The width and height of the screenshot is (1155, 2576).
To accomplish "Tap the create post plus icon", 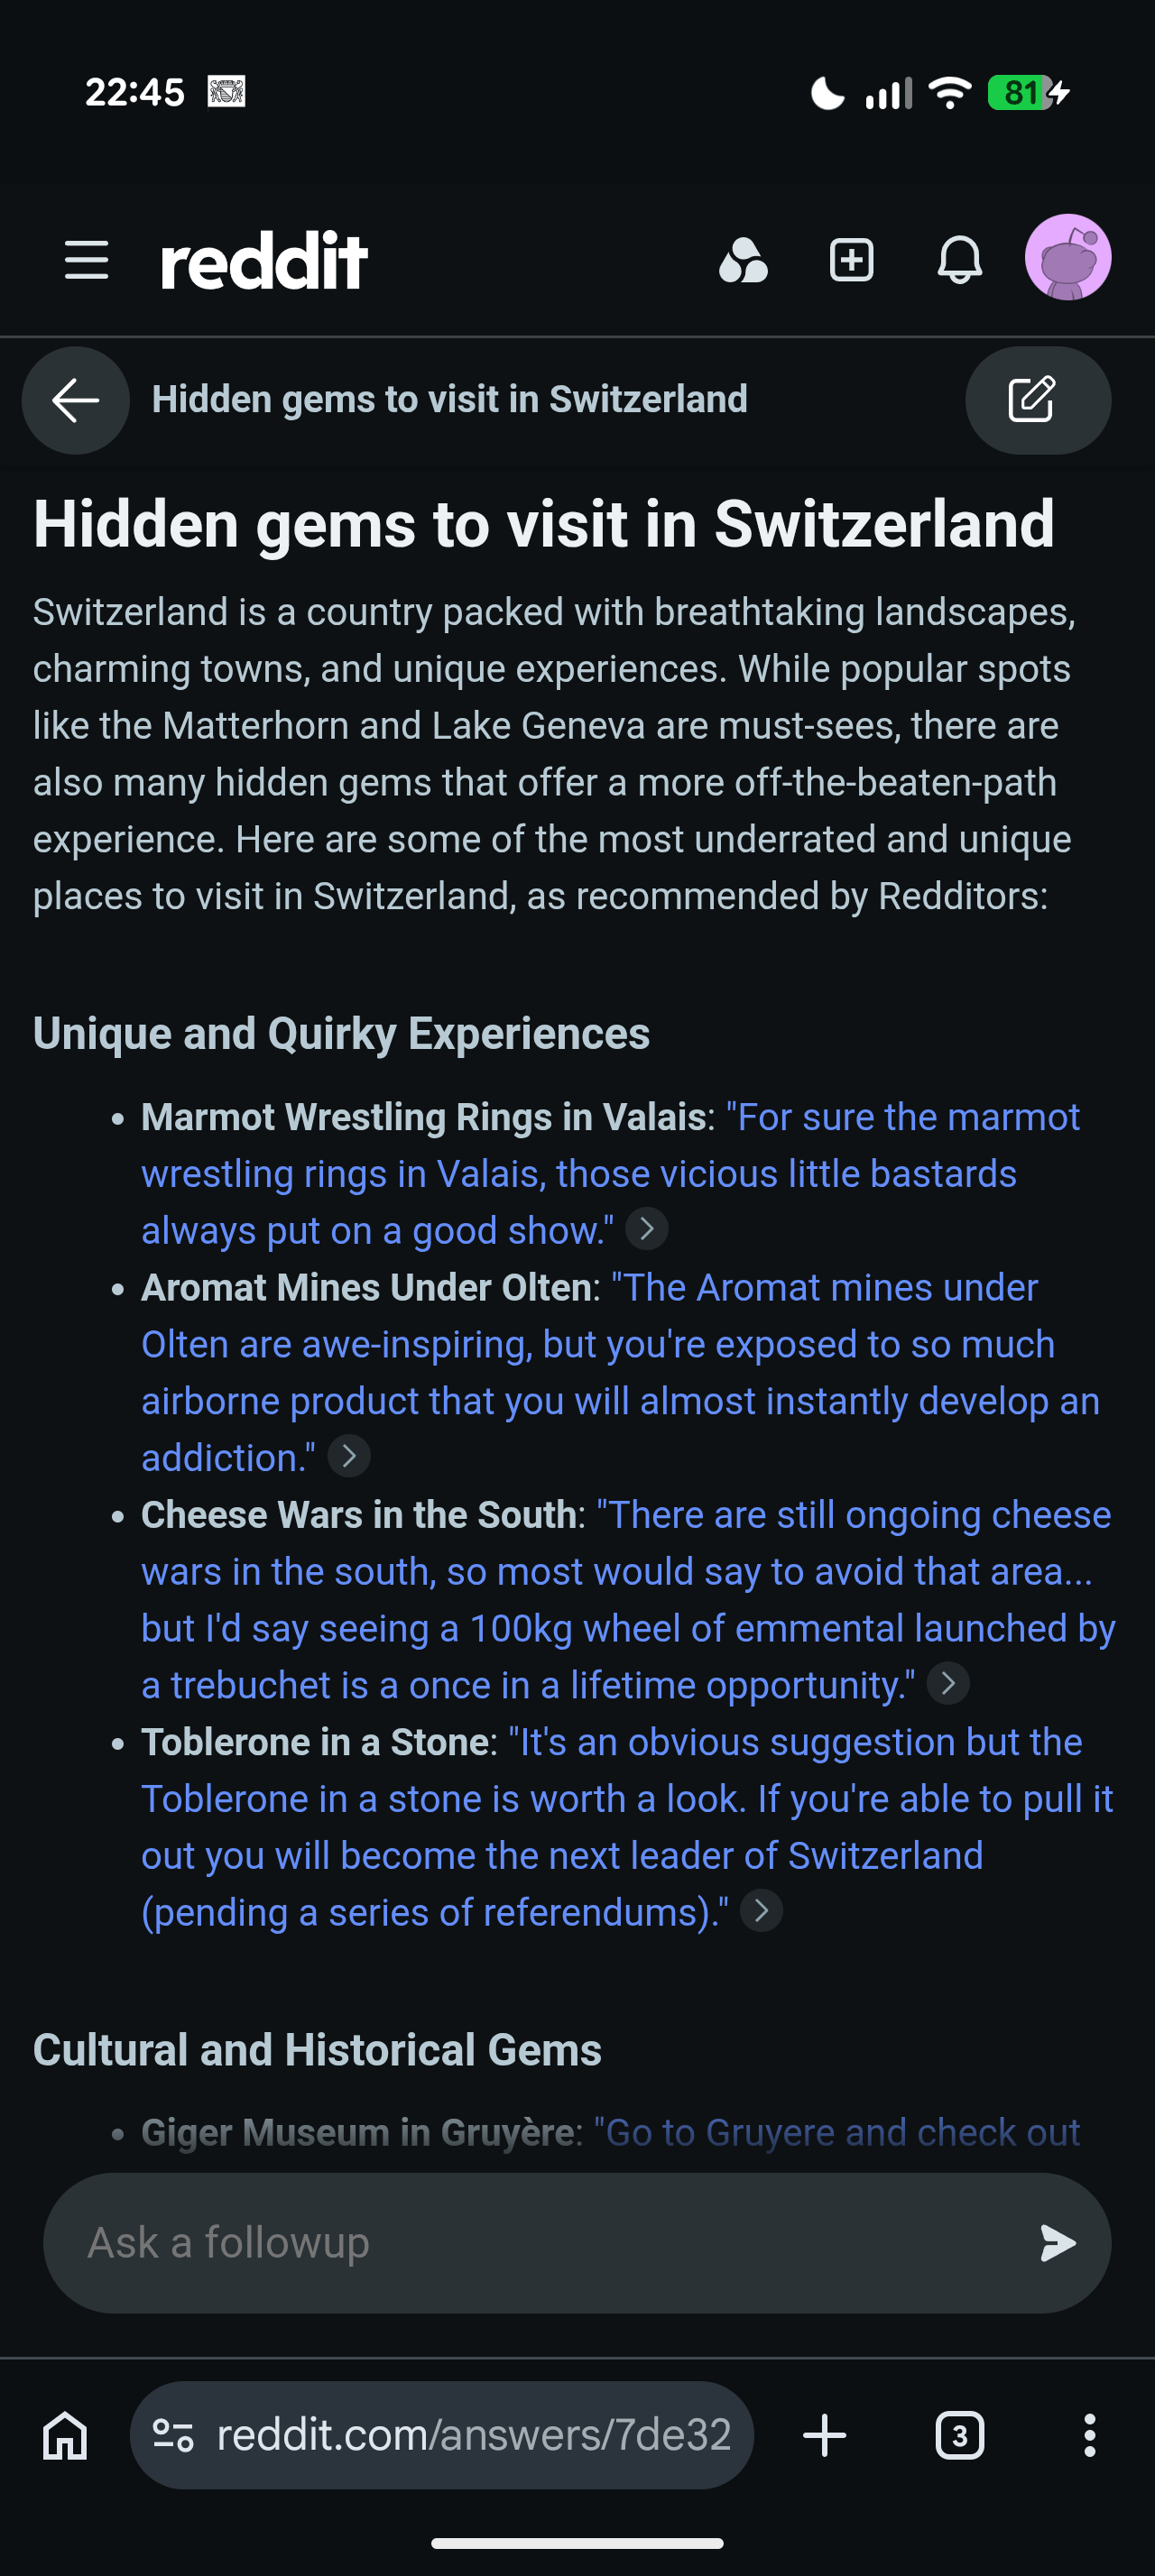I will [851, 261].
